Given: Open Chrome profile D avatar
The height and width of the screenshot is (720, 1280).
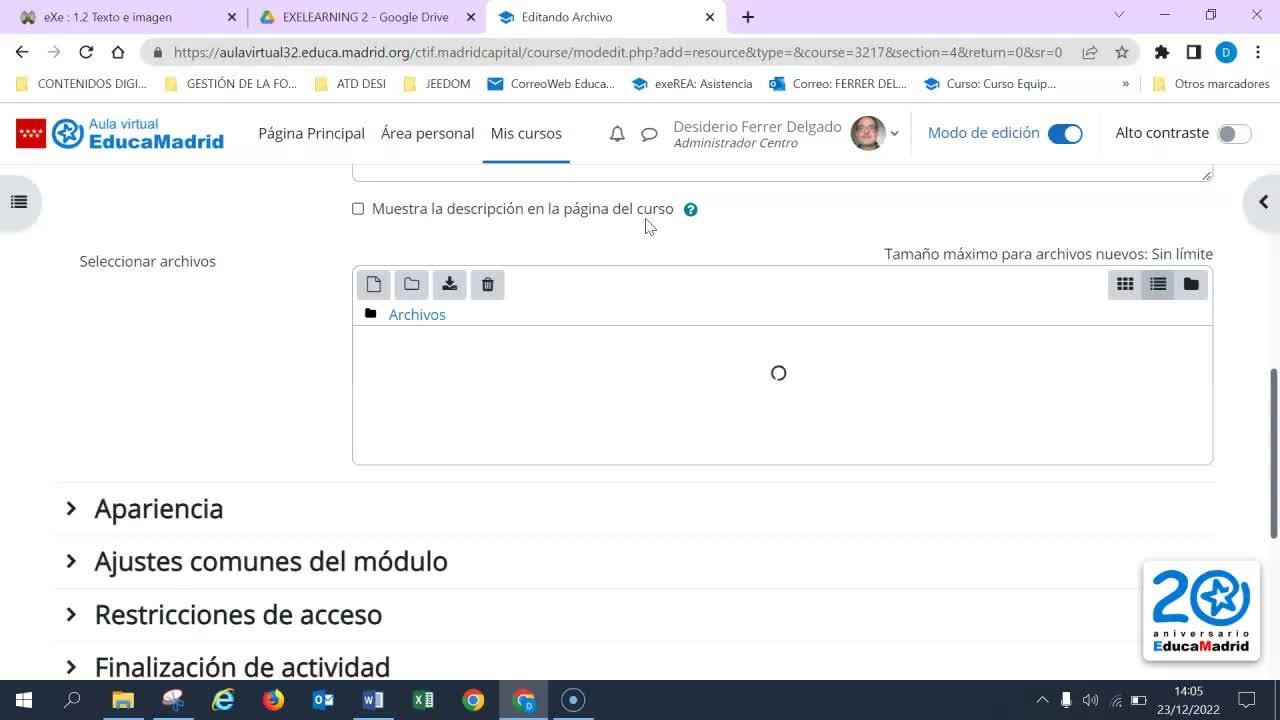Looking at the screenshot, I should click(x=1226, y=52).
